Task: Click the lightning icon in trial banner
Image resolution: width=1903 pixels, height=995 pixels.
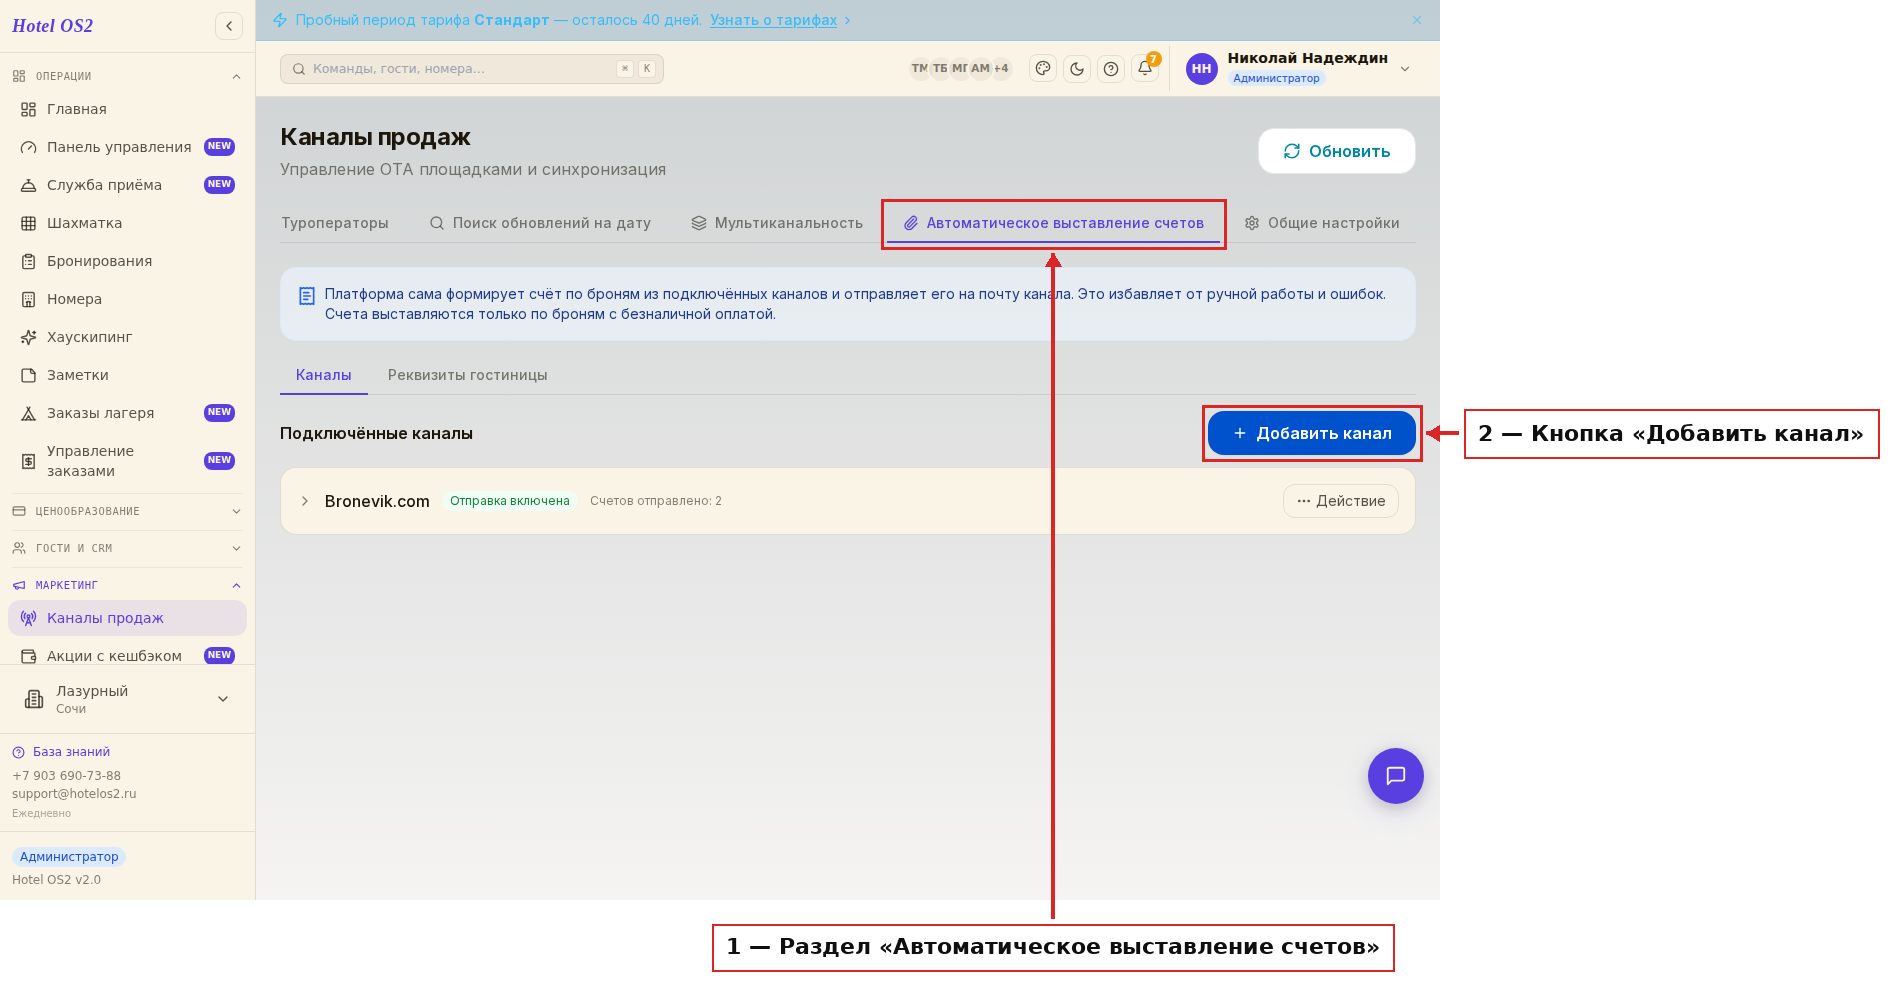Action: (280, 20)
